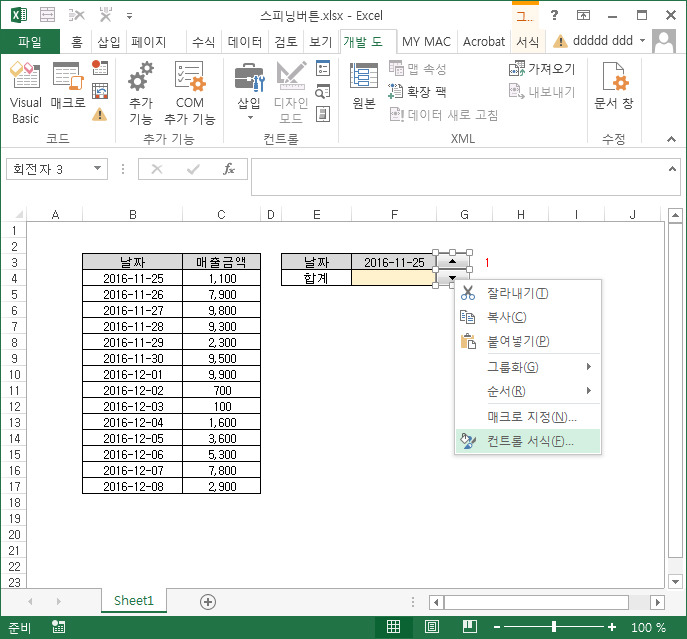Screen dimensions: 687x639
Task: Click Paste (붙여넣기) in context menu
Action: pos(528,341)
